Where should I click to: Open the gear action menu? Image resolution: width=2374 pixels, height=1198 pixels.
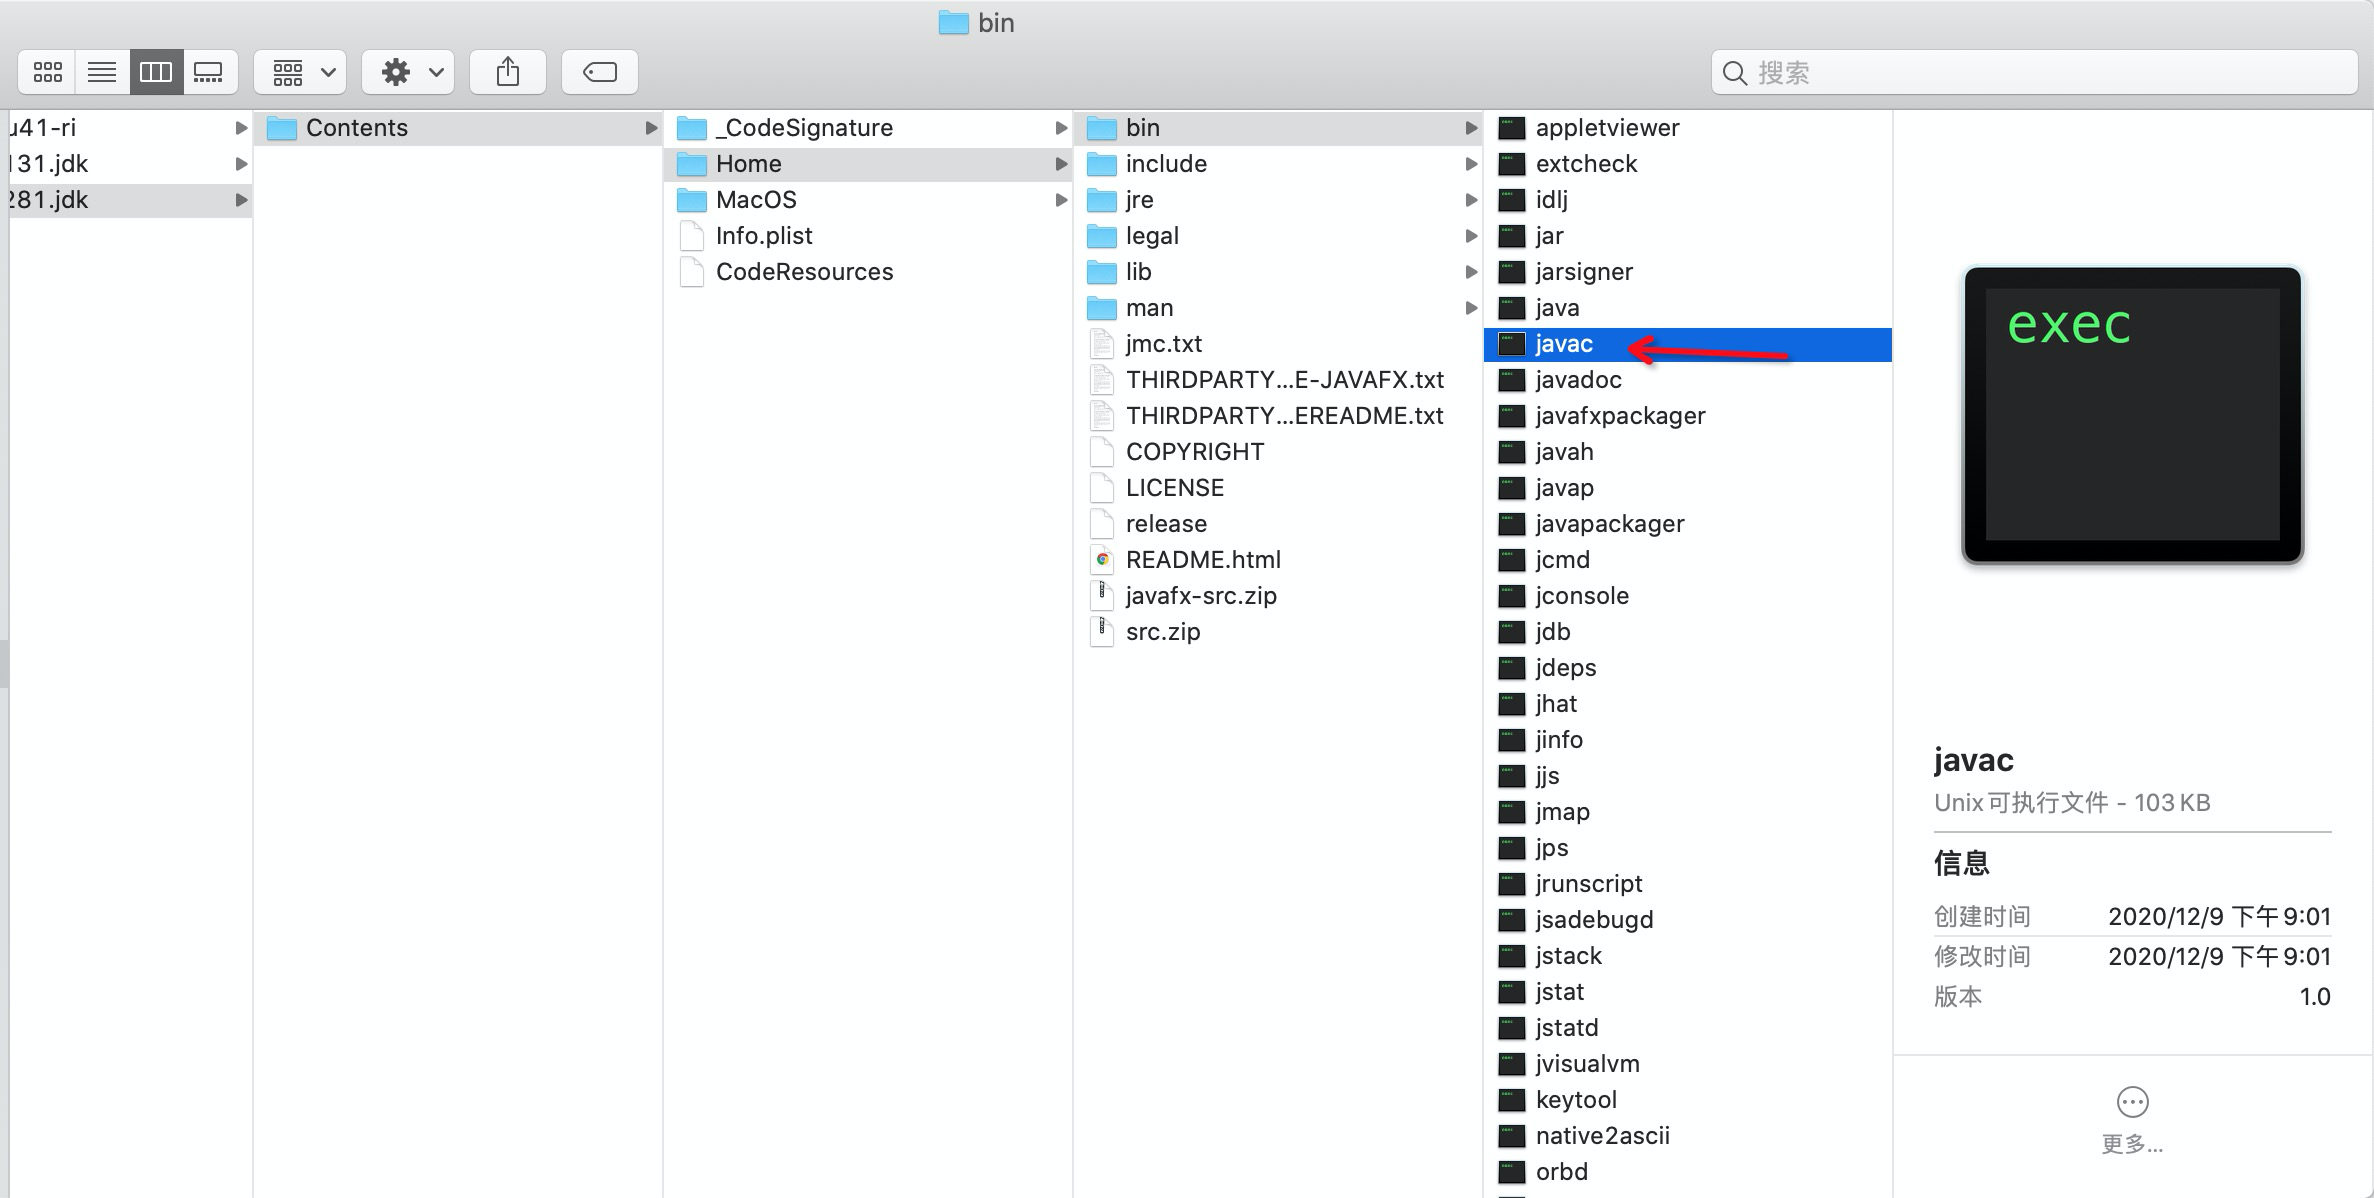tap(409, 72)
